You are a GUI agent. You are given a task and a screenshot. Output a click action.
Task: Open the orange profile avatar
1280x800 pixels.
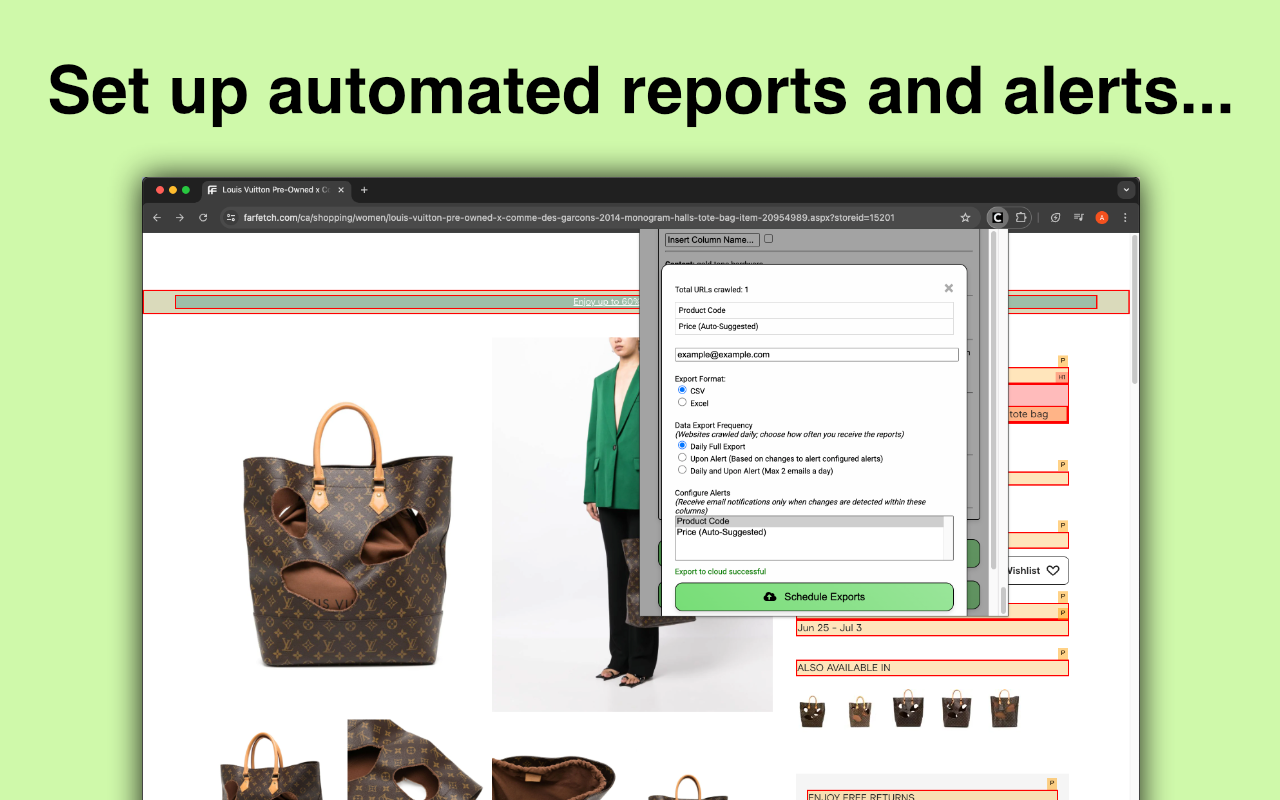click(1102, 217)
